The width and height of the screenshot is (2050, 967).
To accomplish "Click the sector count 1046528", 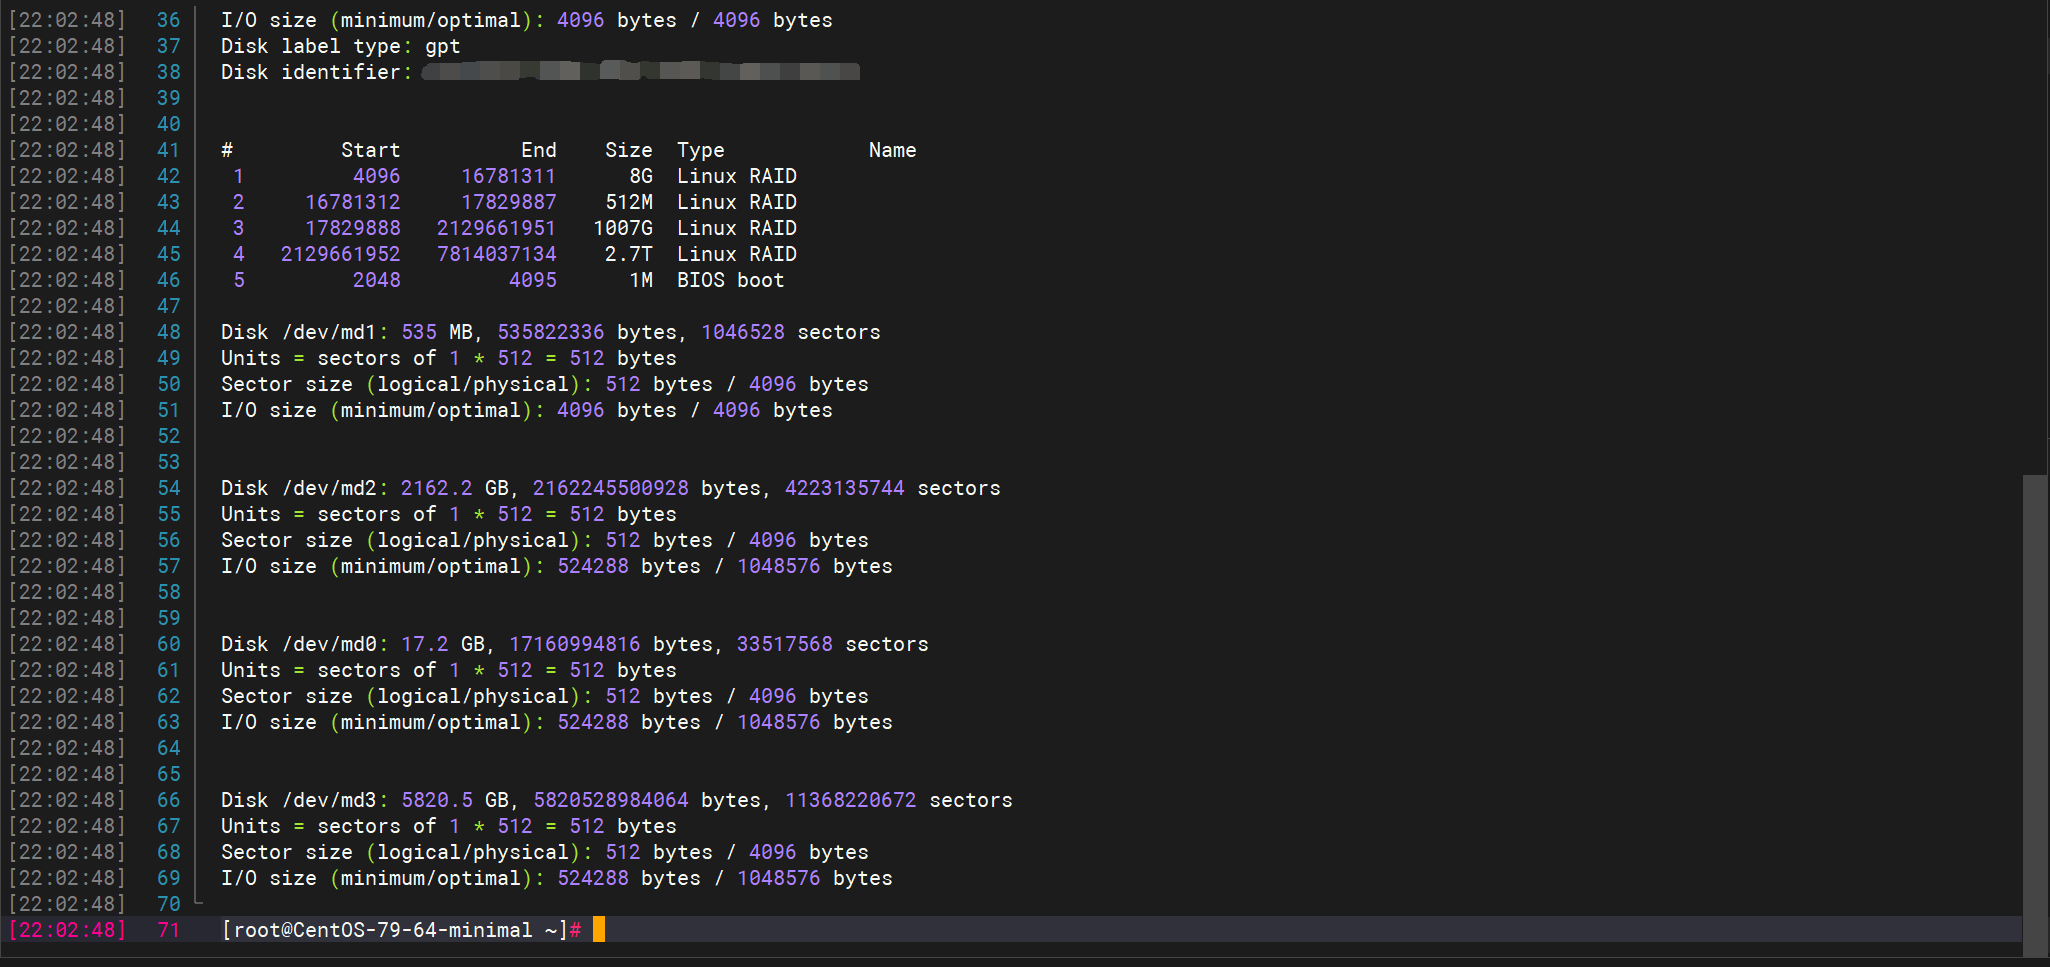I will coord(743,332).
